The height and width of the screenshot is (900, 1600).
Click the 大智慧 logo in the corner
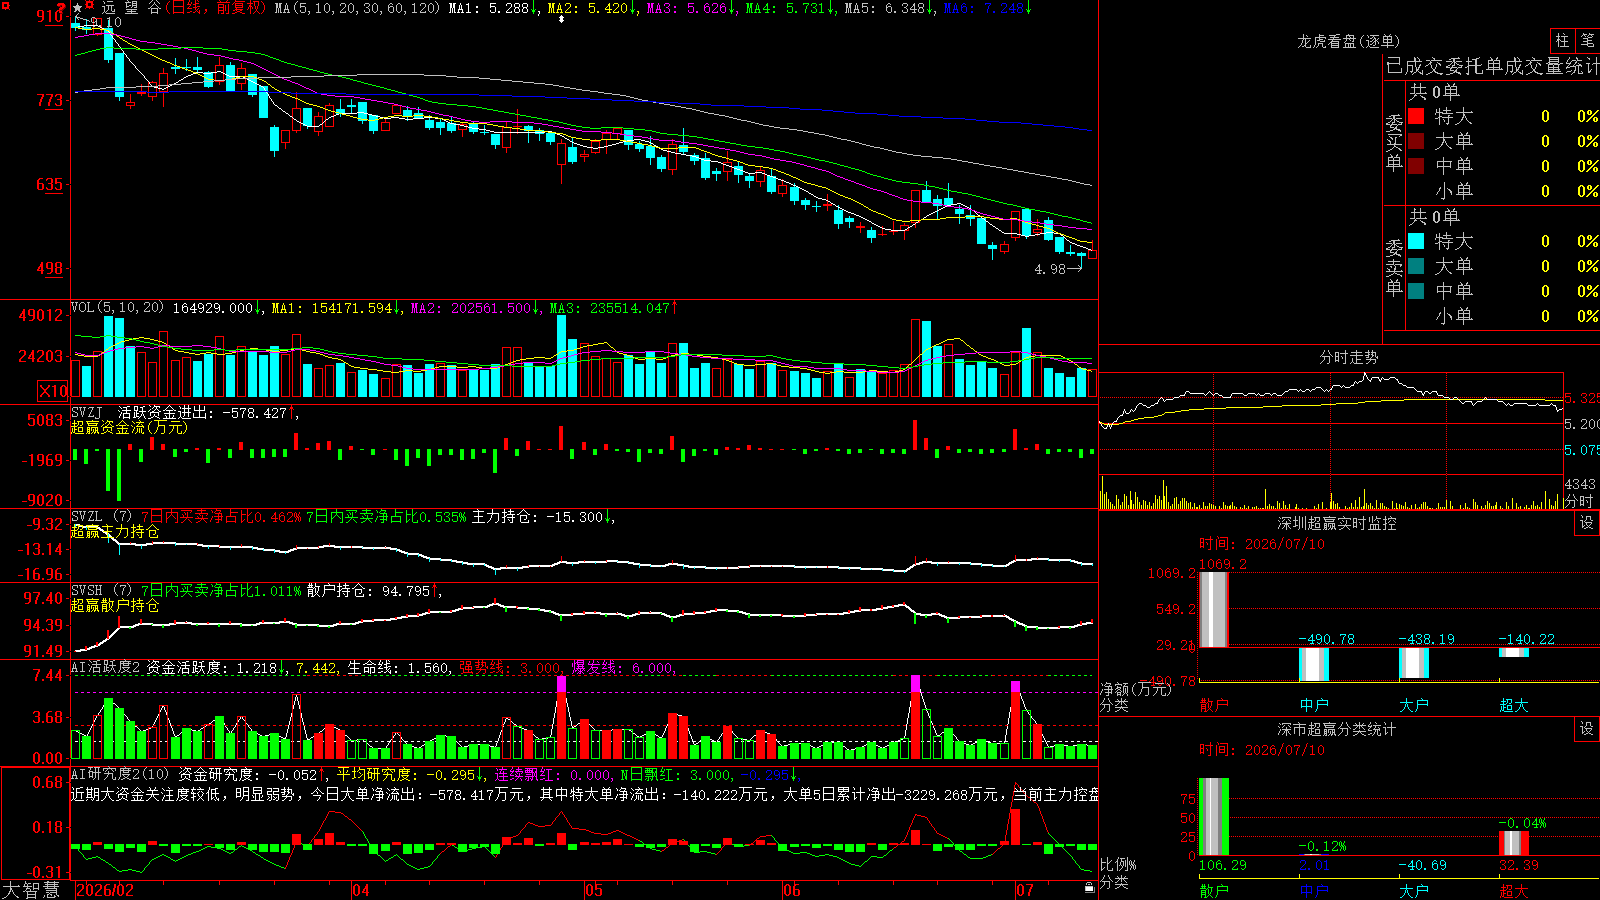[31, 890]
